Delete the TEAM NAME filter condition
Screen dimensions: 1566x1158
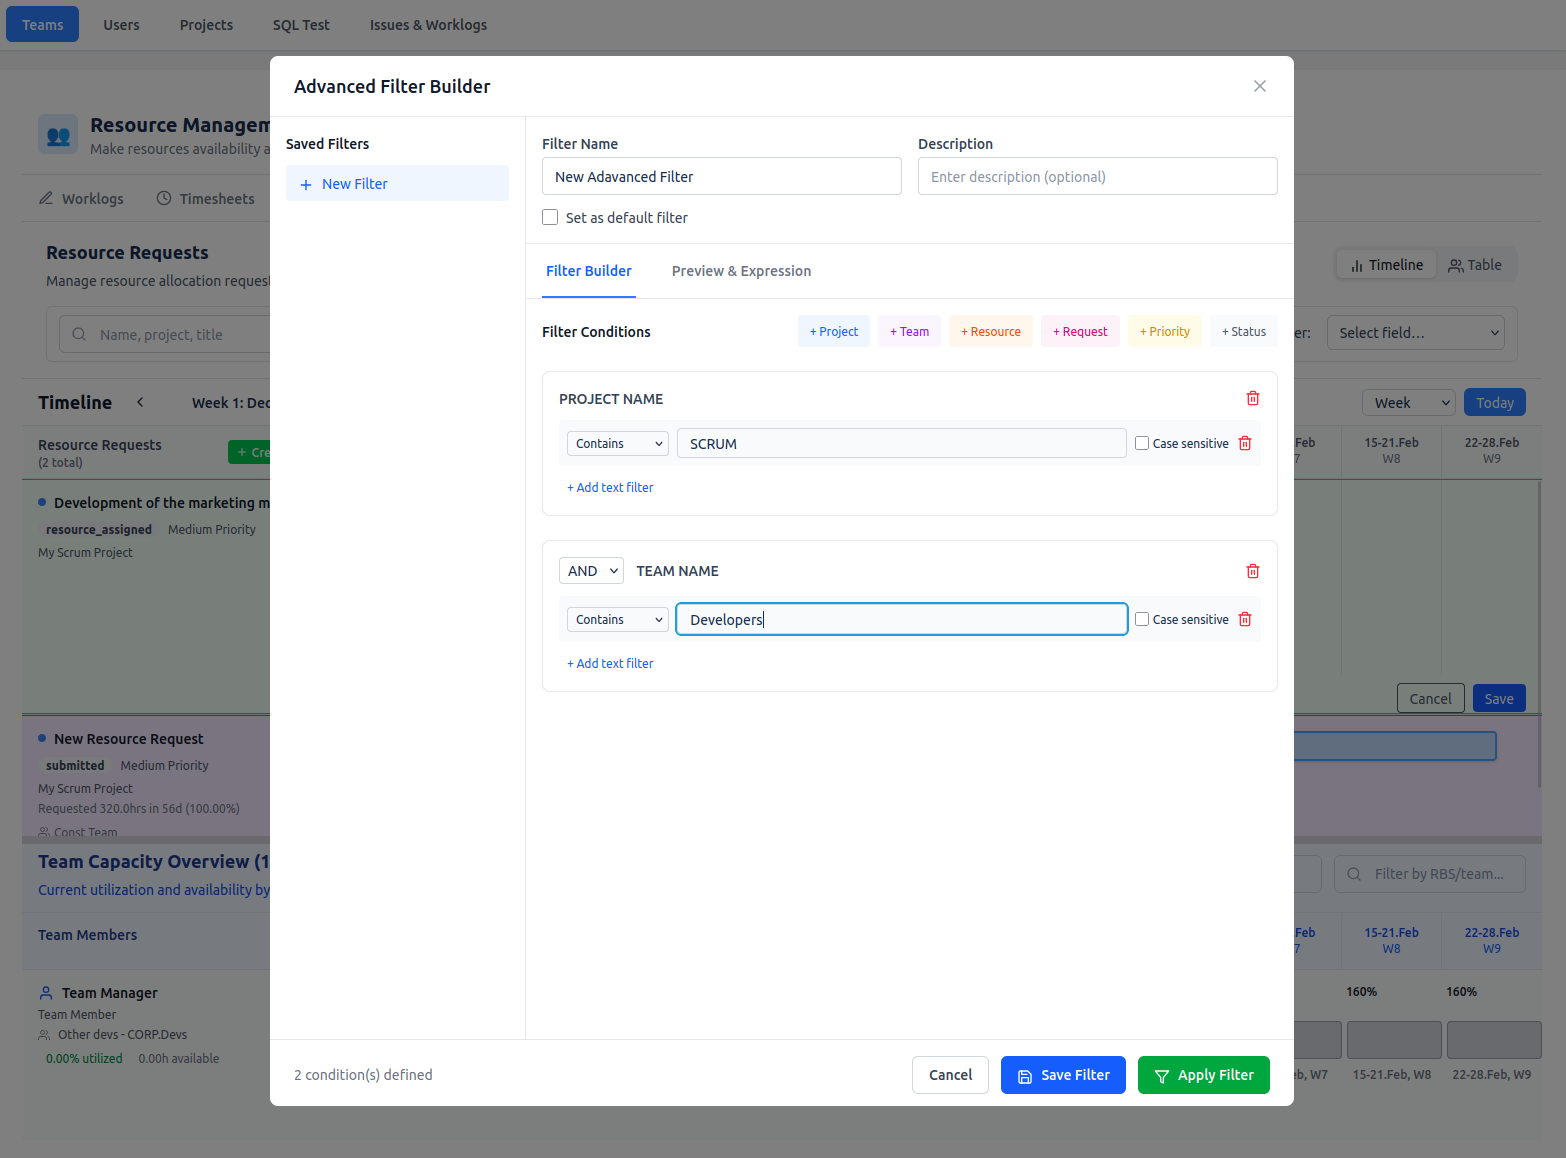1252,570
